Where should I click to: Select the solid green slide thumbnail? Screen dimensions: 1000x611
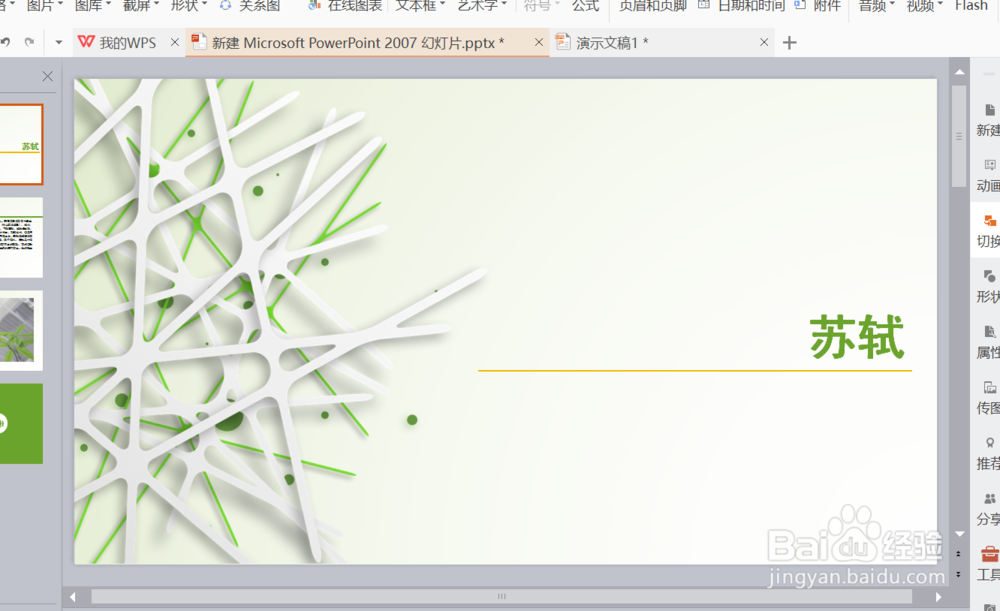coord(21,423)
